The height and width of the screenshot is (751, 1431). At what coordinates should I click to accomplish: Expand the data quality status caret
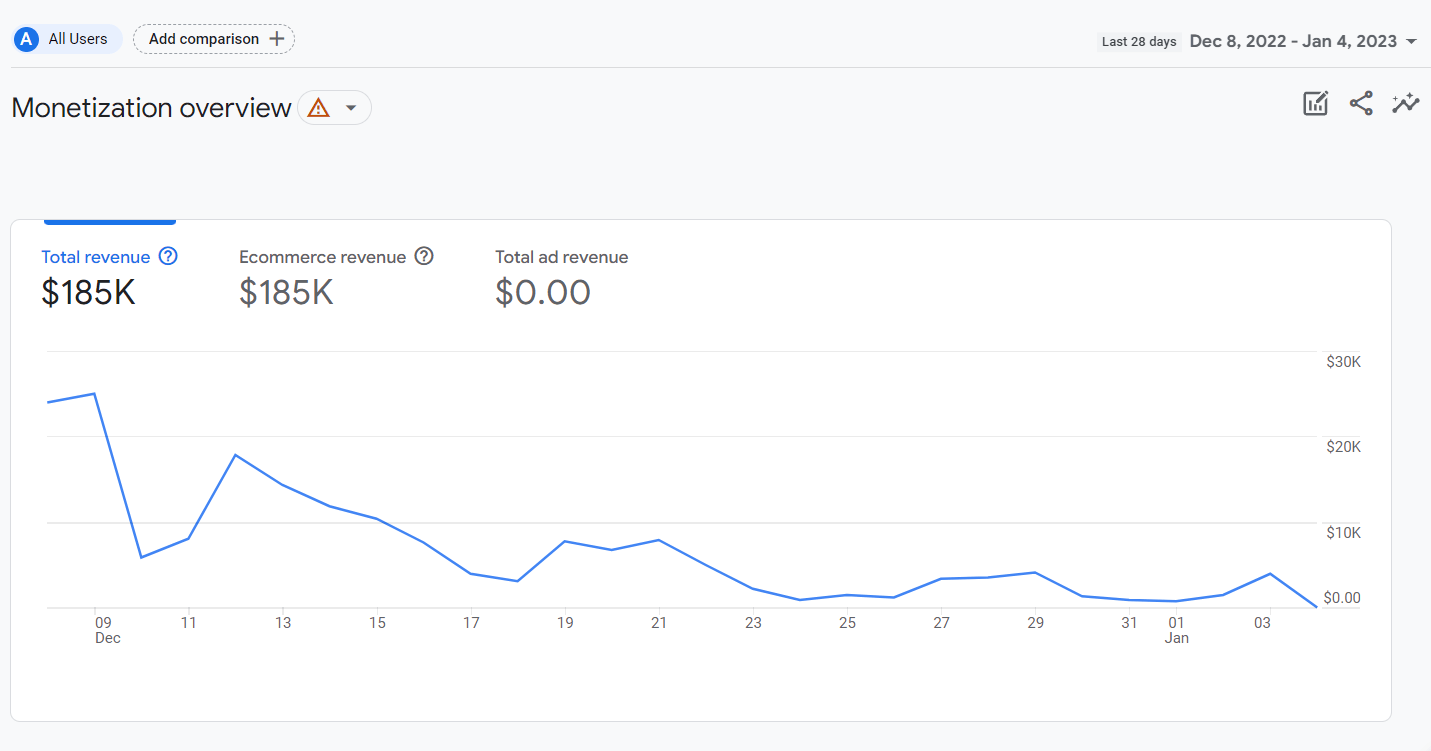point(348,107)
